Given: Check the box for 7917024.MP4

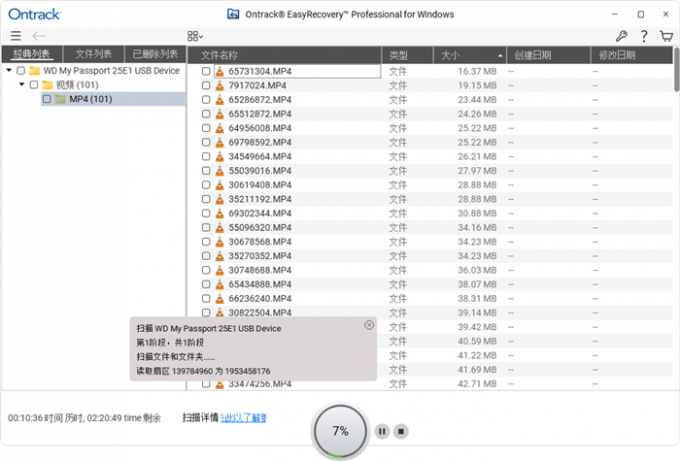Looking at the screenshot, I should 206,85.
